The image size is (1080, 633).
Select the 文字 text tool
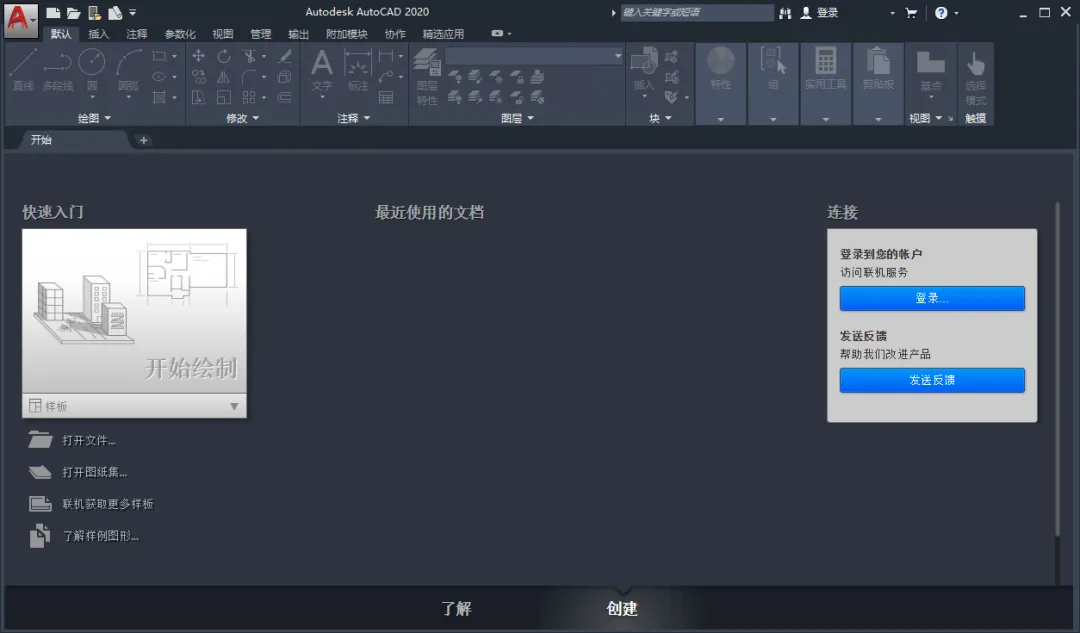tap(322, 70)
